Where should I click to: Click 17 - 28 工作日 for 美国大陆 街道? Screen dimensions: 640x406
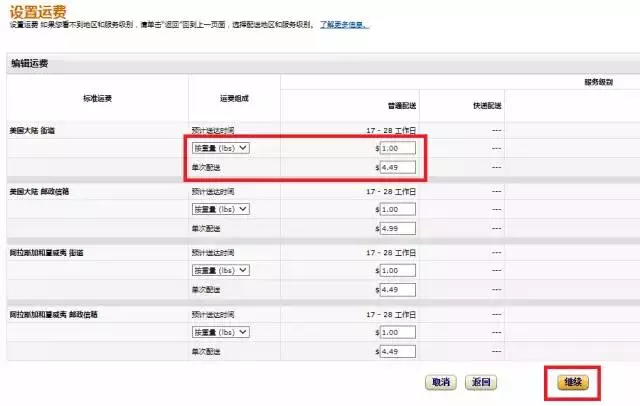pos(391,131)
